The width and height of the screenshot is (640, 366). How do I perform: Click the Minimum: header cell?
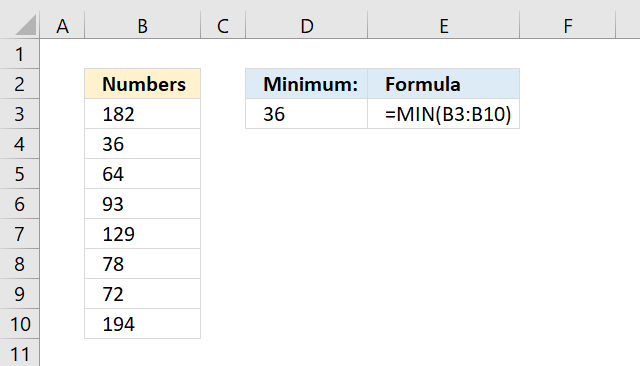click(x=307, y=84)
